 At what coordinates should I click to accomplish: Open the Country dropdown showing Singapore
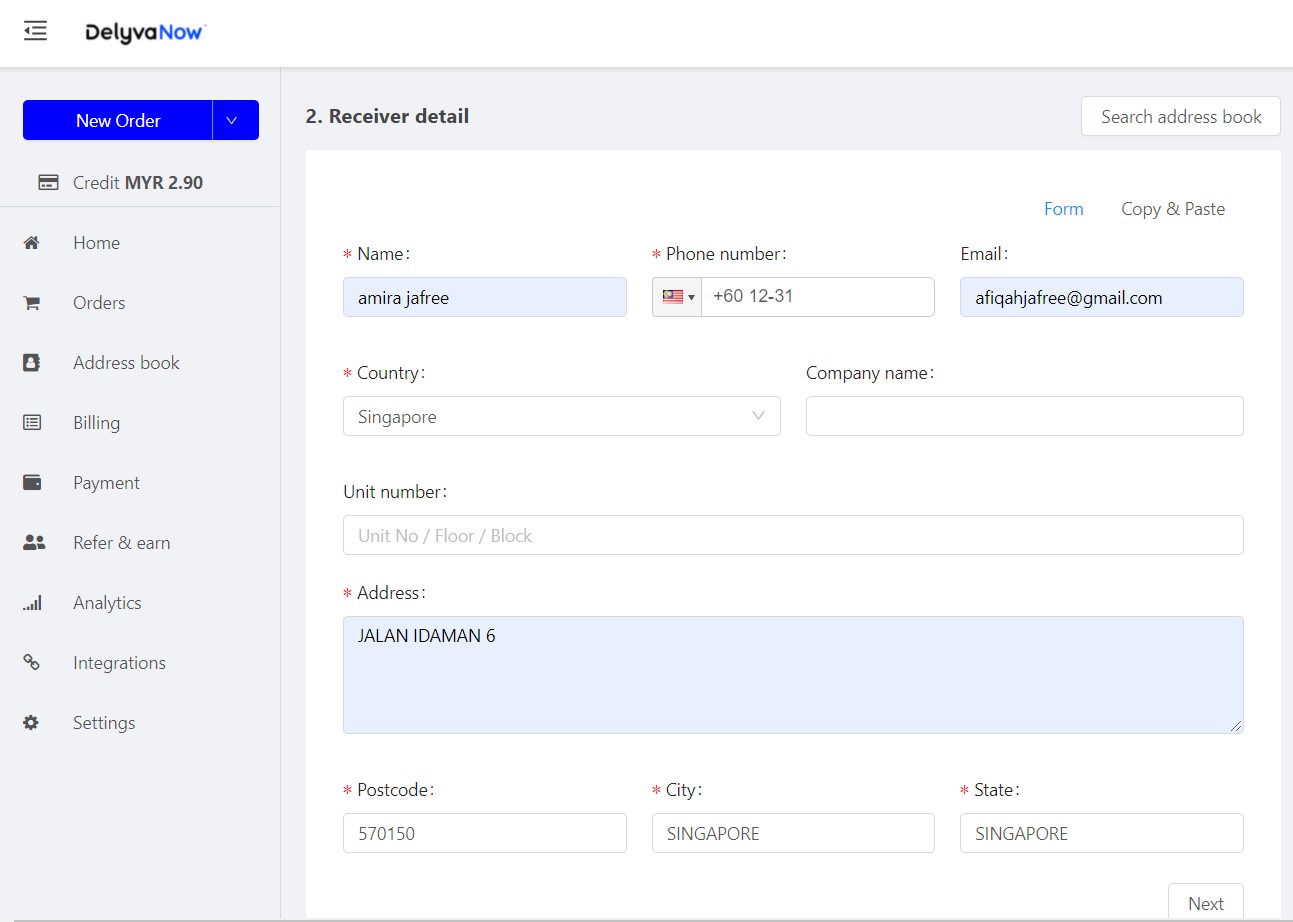click(562, 416)
